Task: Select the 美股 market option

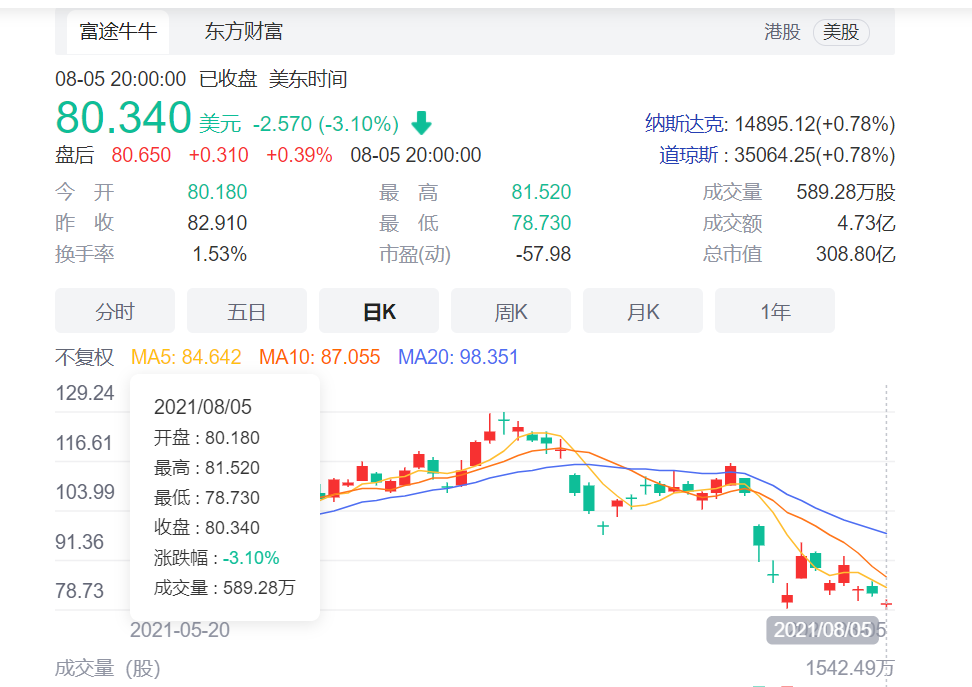Action: tap(841, 32)
